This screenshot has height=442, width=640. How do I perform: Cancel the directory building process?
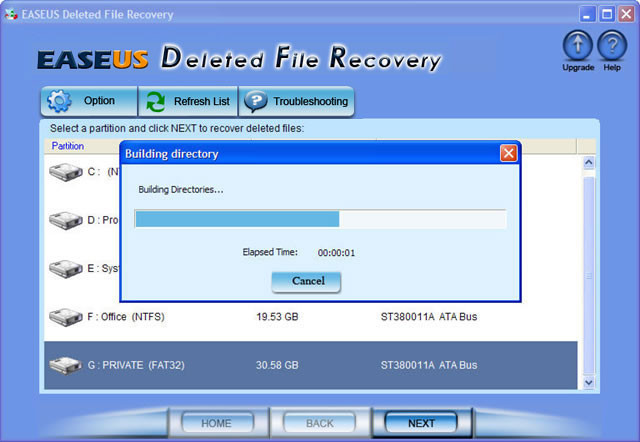[306, 282]
